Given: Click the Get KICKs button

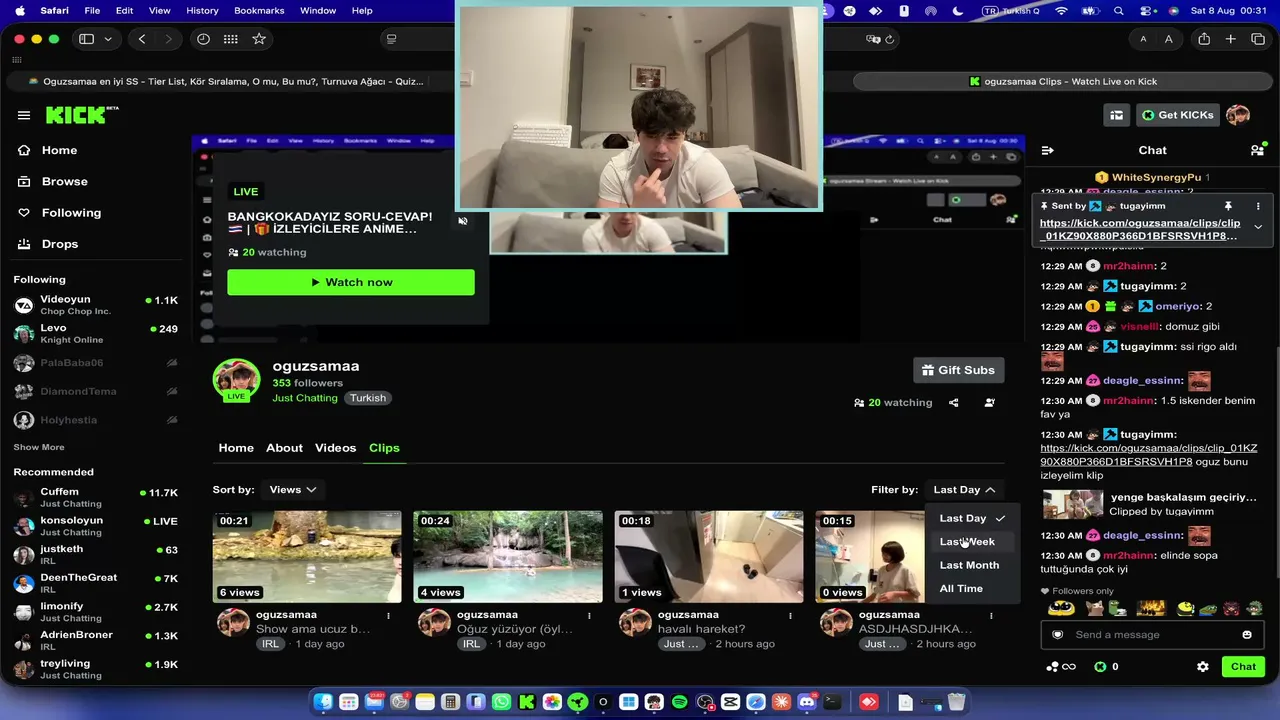Looking at the screenshot, I should pos(1177,115).
